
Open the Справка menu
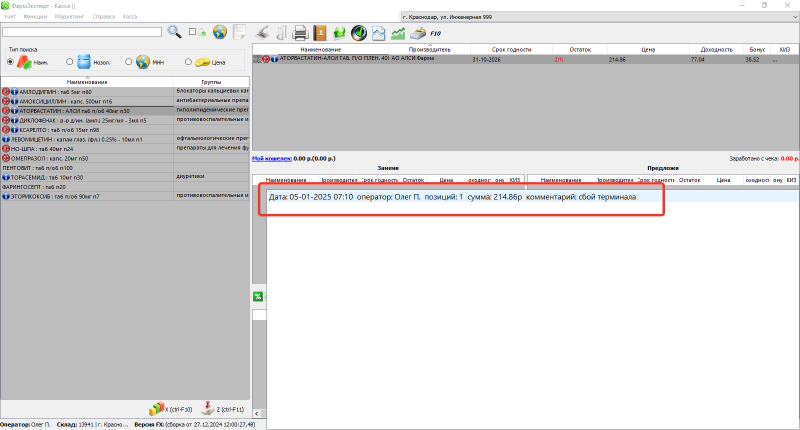104,16
